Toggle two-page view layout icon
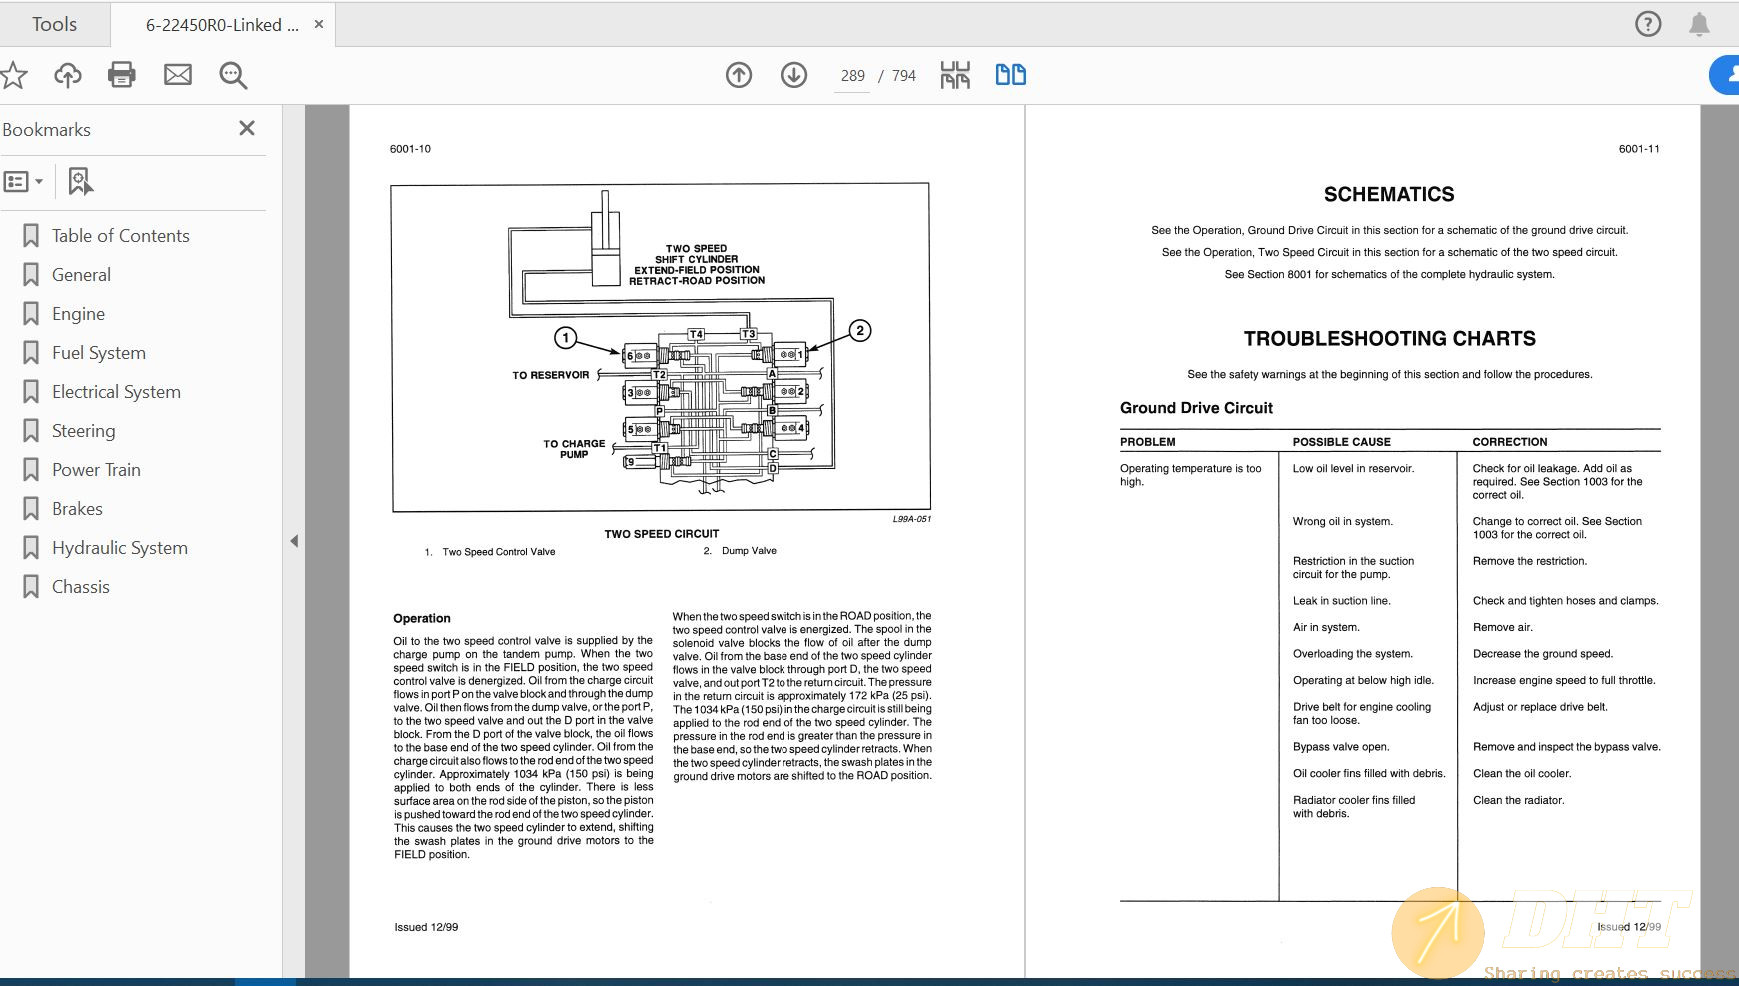Image resolution: width=1739 pixels, height=986 pixels. (1010, 75)
